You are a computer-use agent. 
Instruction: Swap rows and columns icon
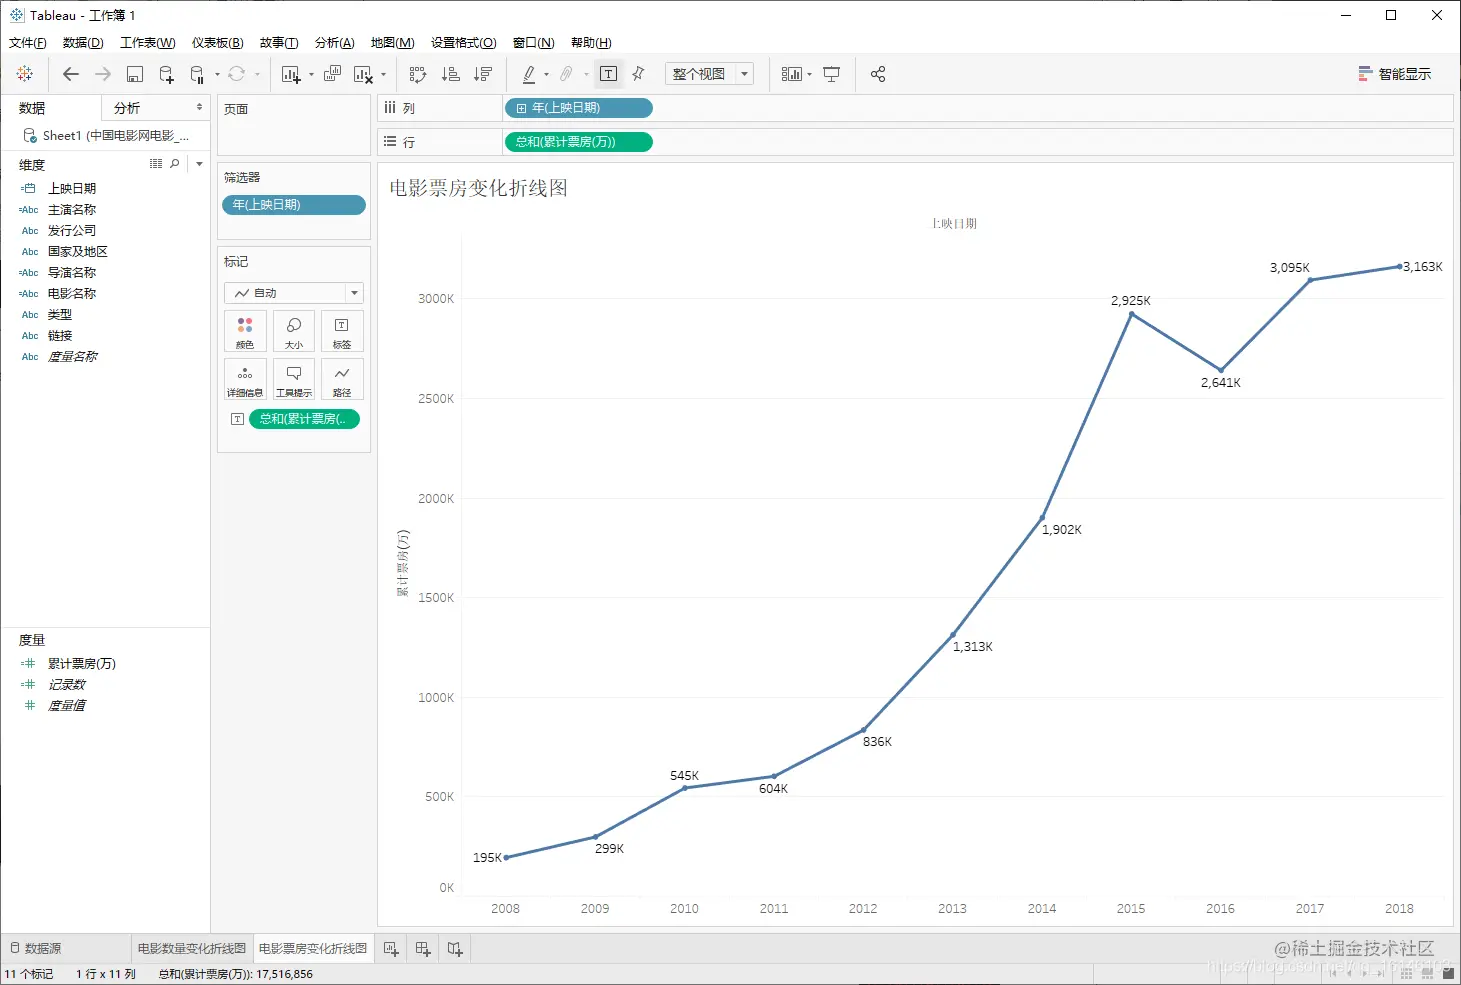click(x=418, y=74)
